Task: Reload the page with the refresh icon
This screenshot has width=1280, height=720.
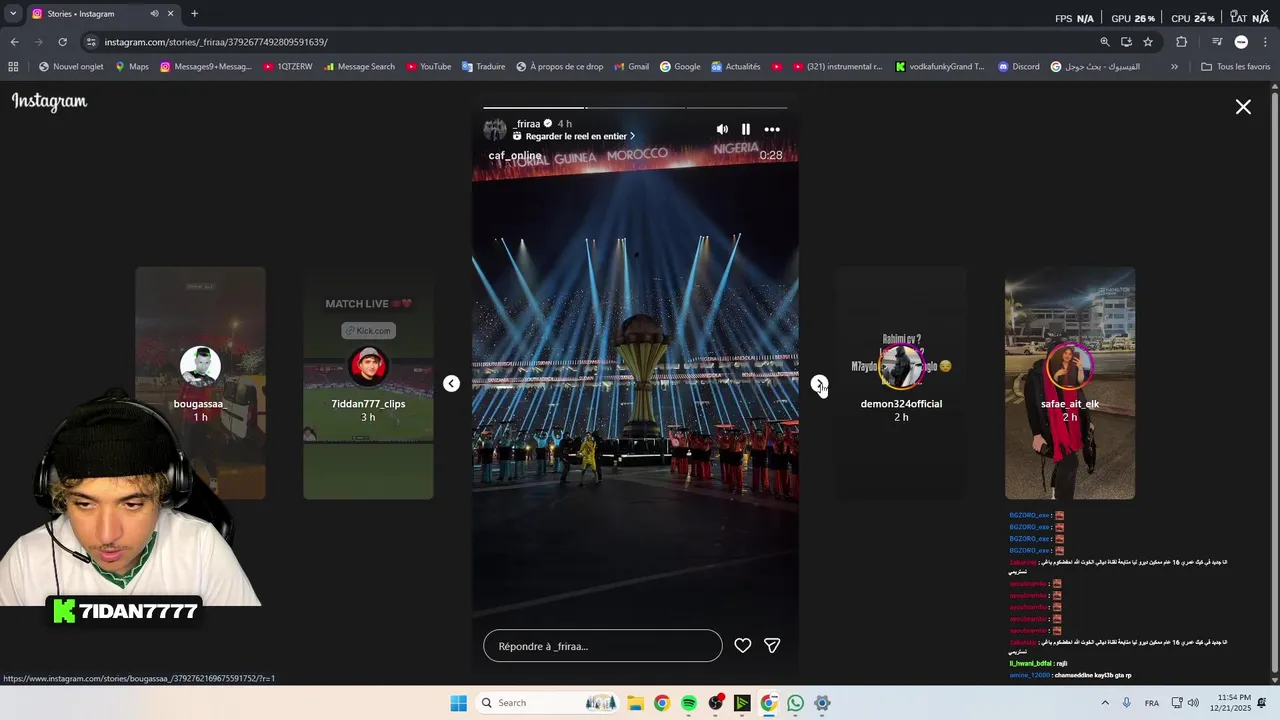Action: point(62,42)
